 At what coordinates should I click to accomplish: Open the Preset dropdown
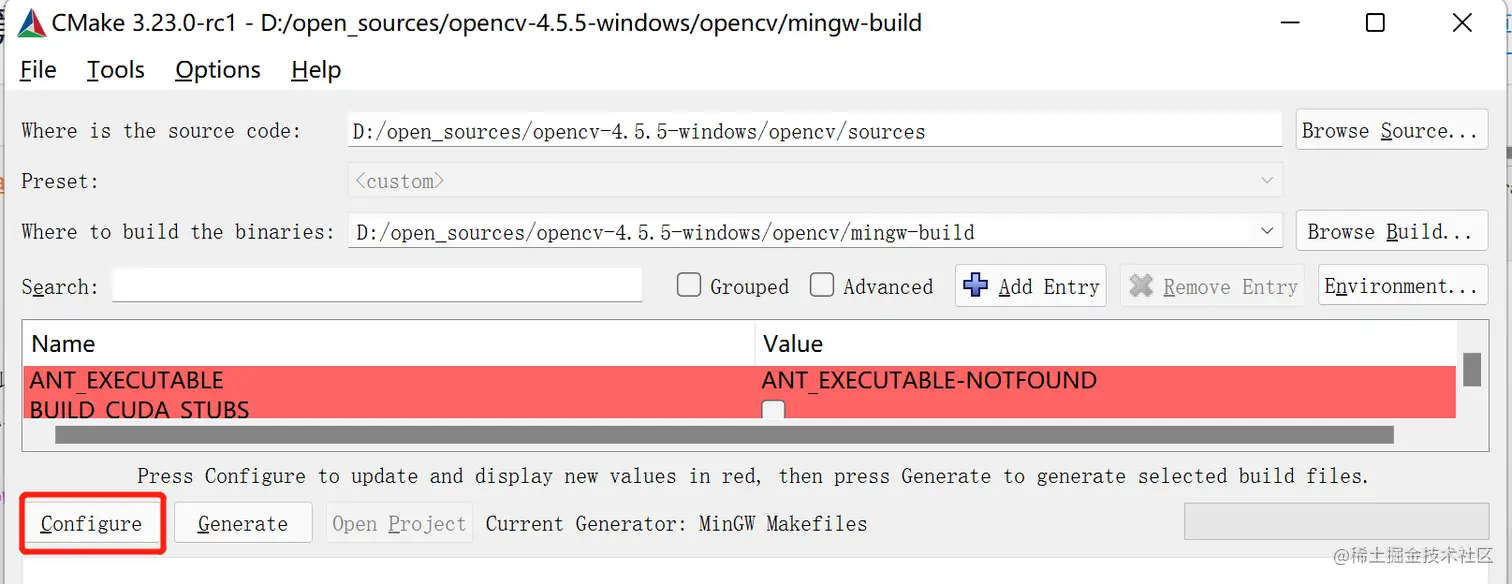pos(1268,181)
